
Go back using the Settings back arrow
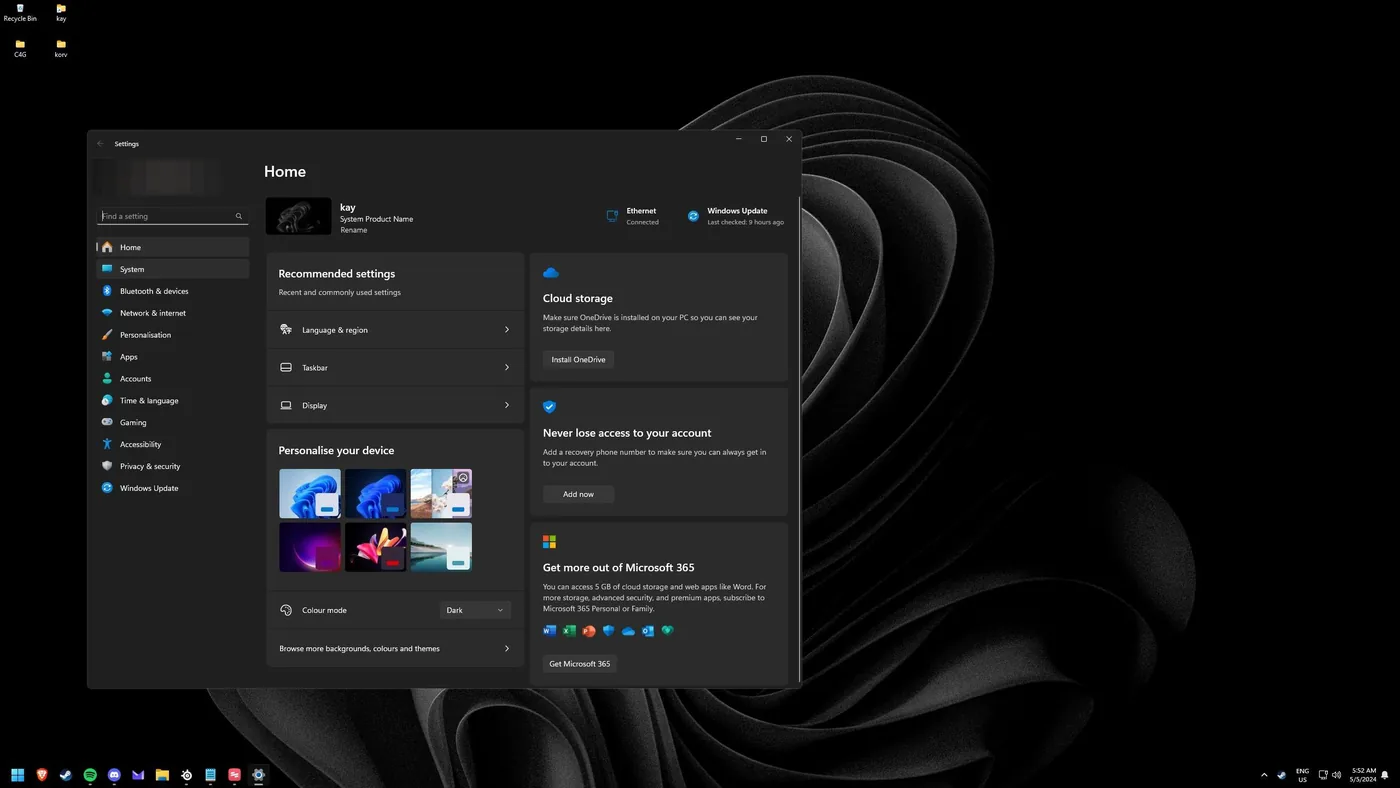click(x=100, y=144)
